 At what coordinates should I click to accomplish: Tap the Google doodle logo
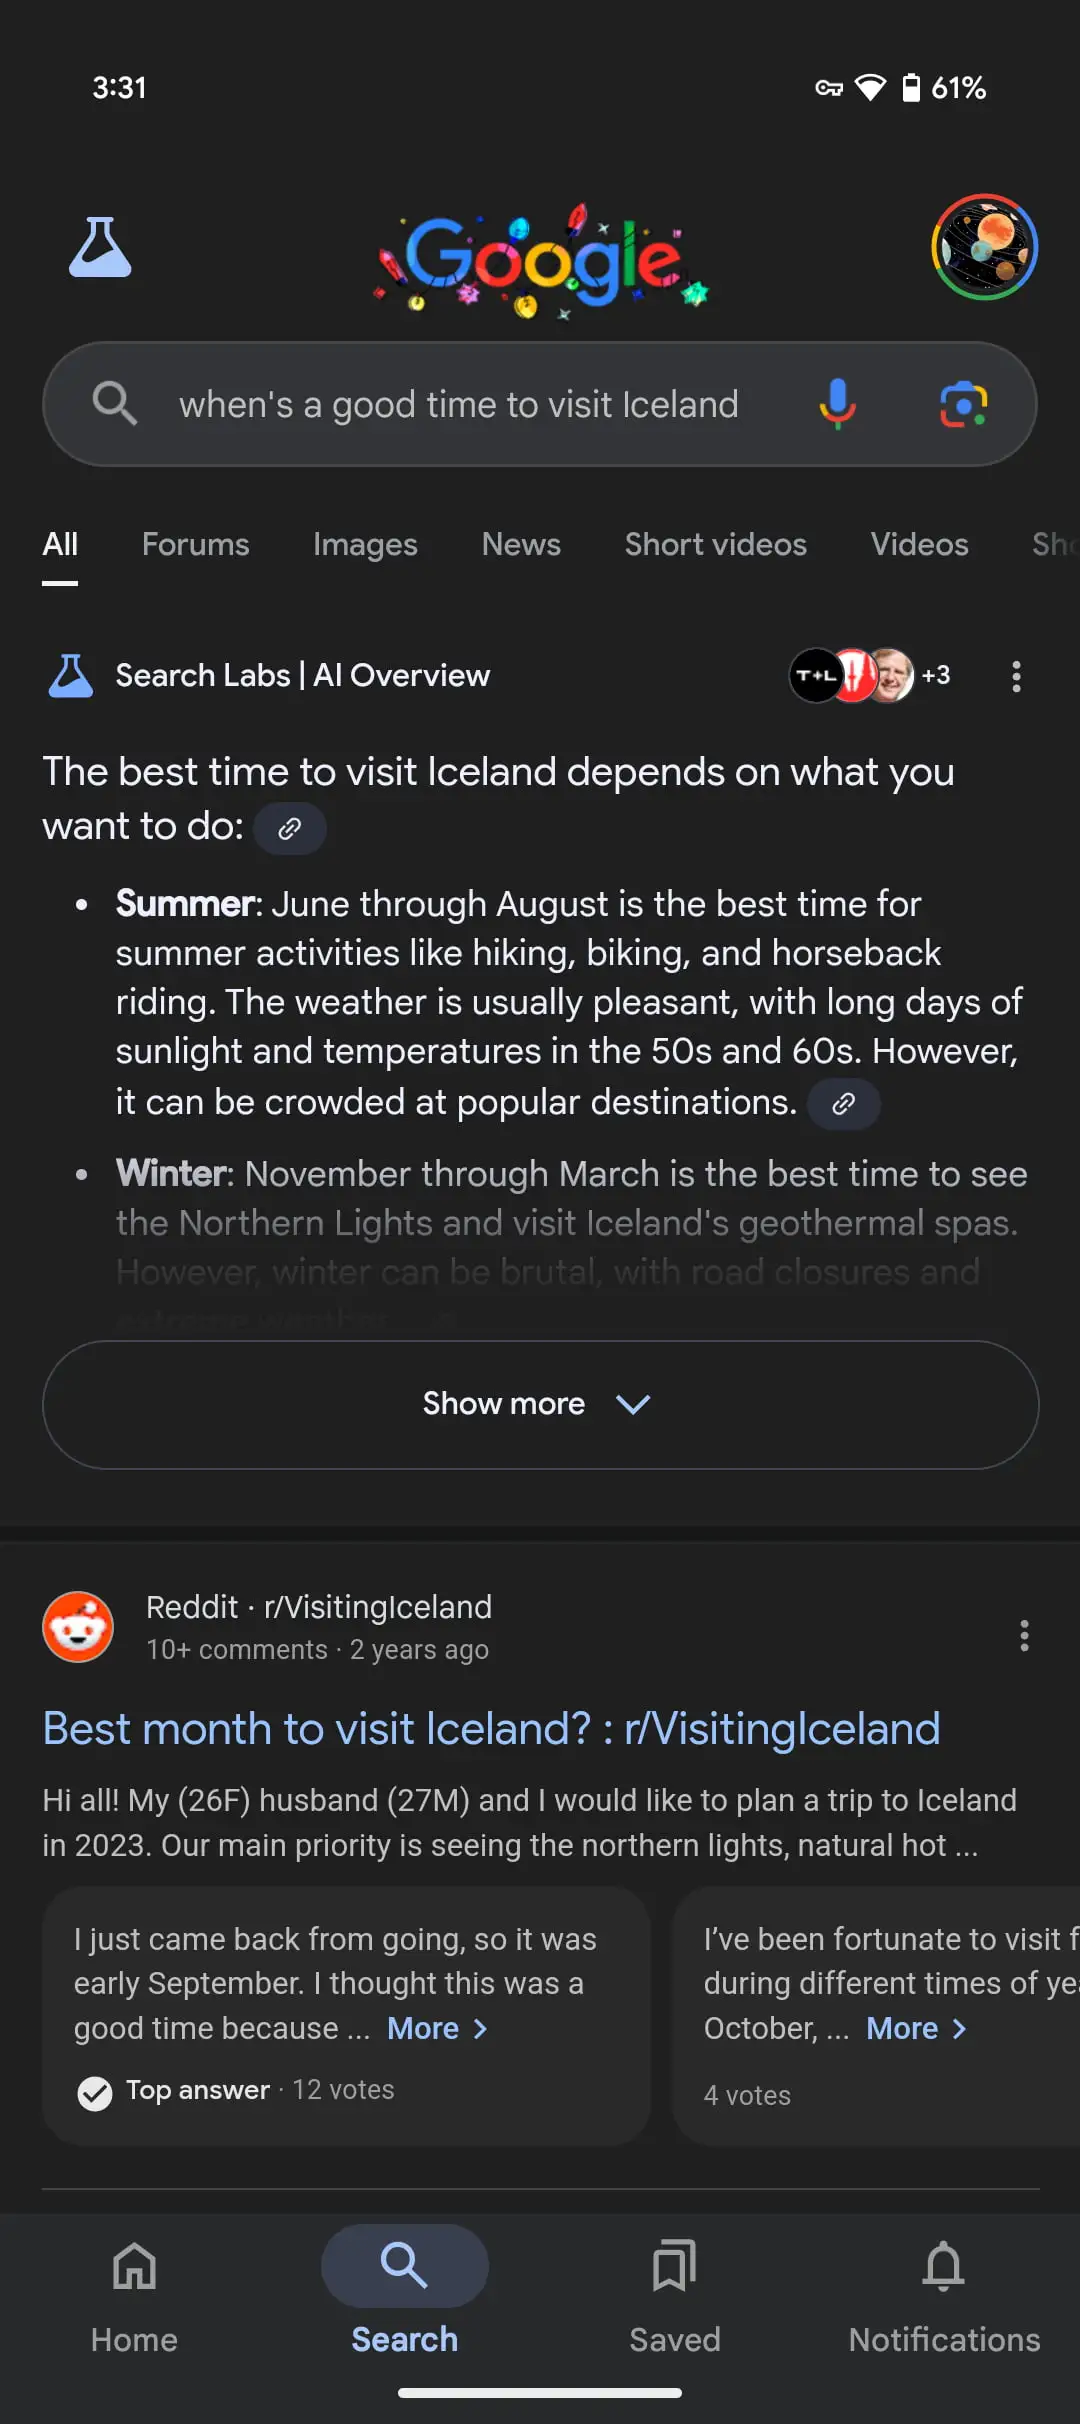[541, 260]
